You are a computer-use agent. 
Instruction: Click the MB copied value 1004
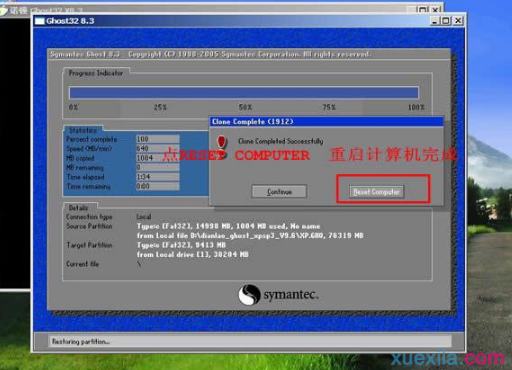tap(158, 158)
